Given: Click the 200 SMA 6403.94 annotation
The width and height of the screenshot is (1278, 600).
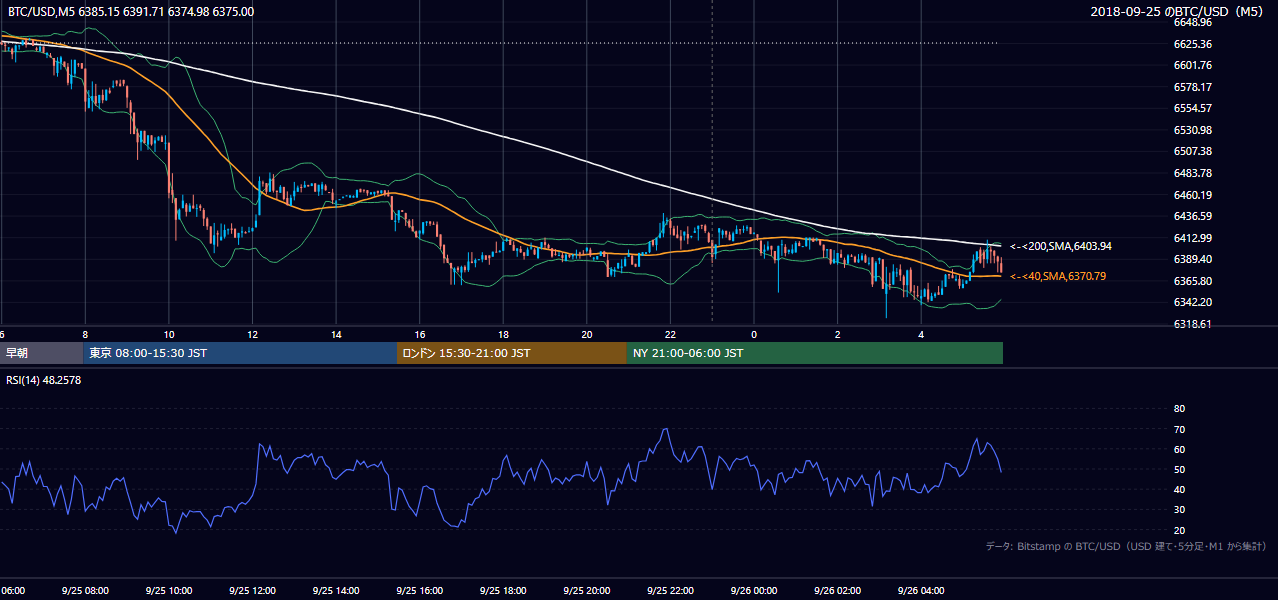Looking at the screenshot, I should click(x=1061, y=246).
